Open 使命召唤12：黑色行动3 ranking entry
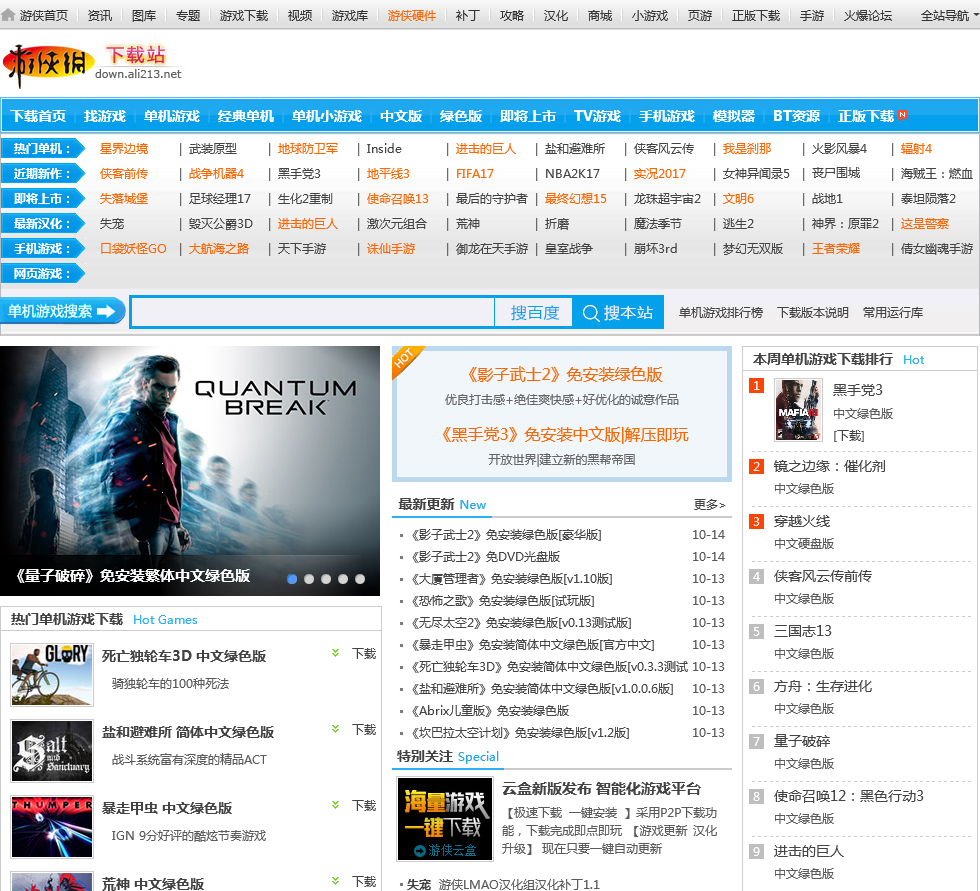The height and width of the screenshot is (891, 980). (x=849, y=796)
